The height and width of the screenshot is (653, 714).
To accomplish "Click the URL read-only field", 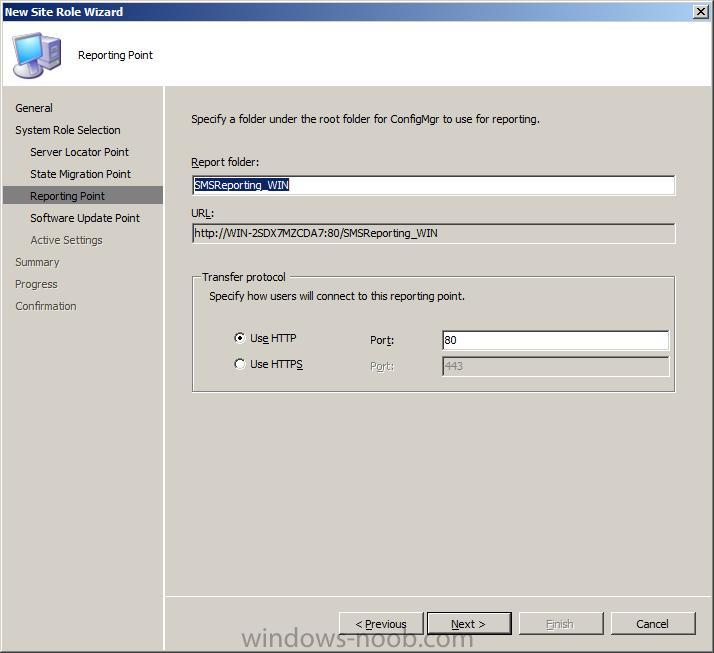I will (x=434, y=233).
